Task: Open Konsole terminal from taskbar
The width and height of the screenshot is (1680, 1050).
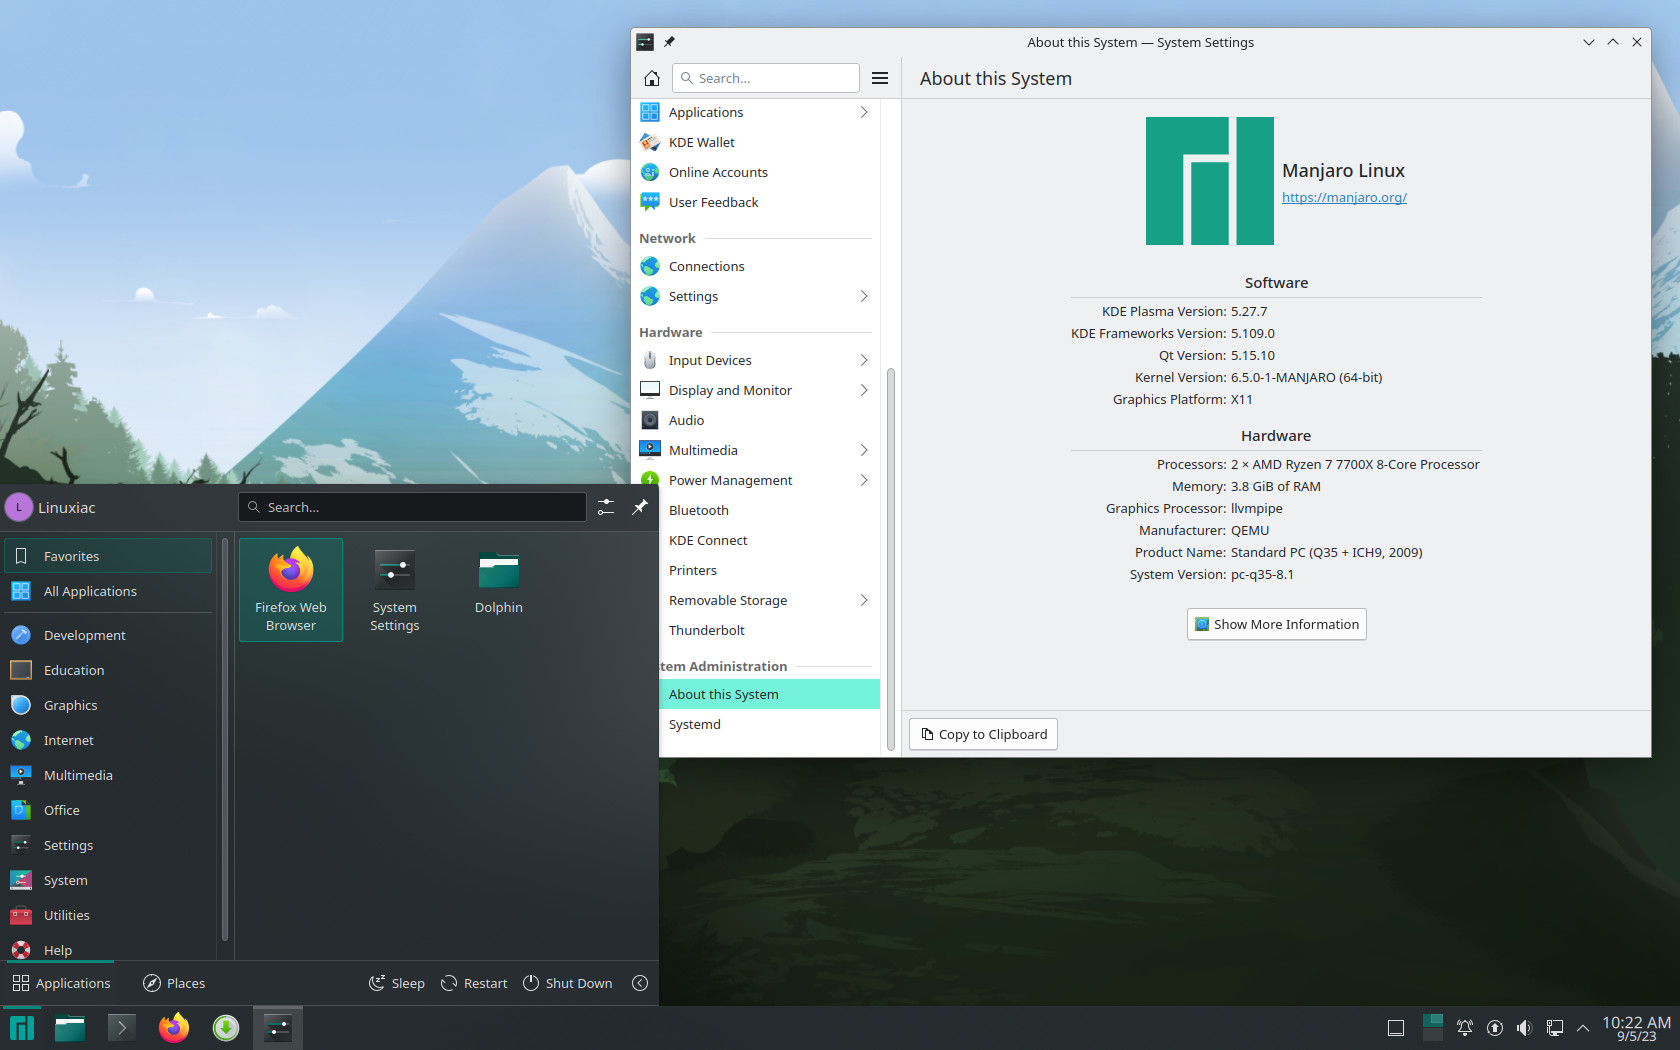Action: 122,1028
